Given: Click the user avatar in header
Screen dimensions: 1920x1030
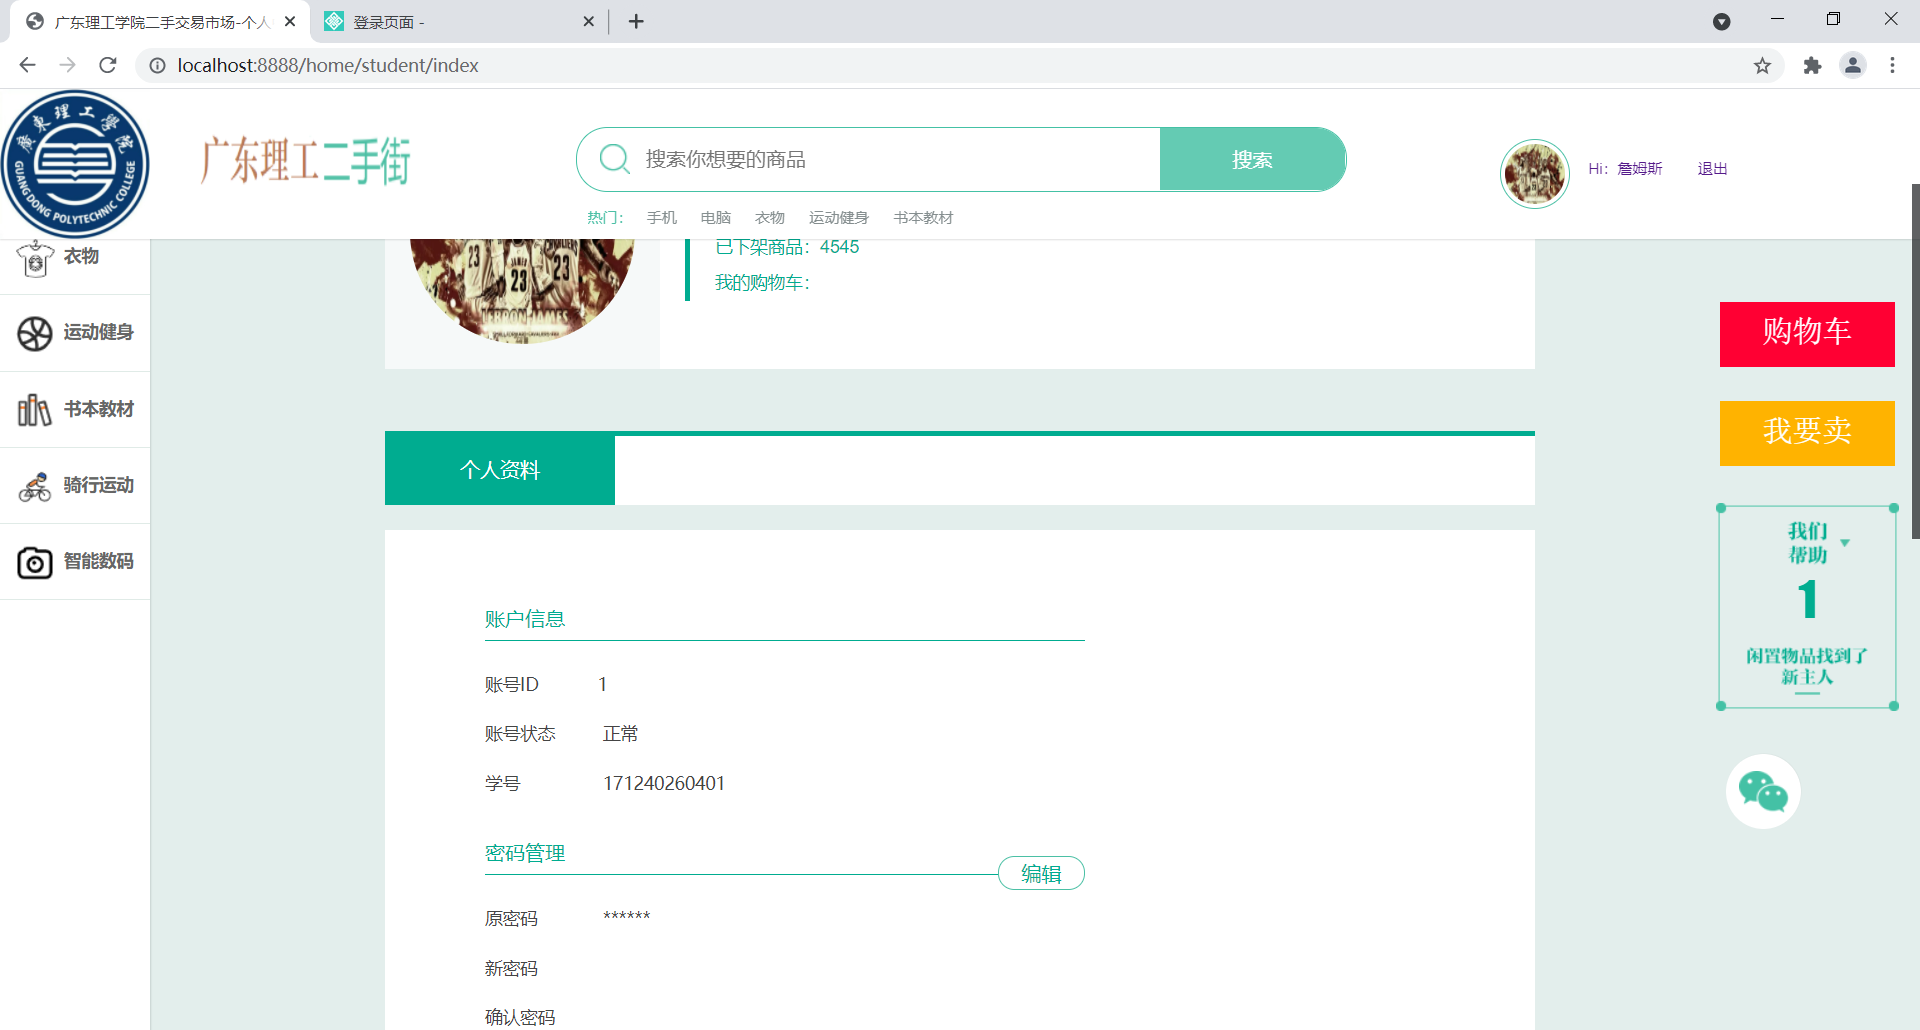Looking at the screenshot, I should pos(1535,174).
